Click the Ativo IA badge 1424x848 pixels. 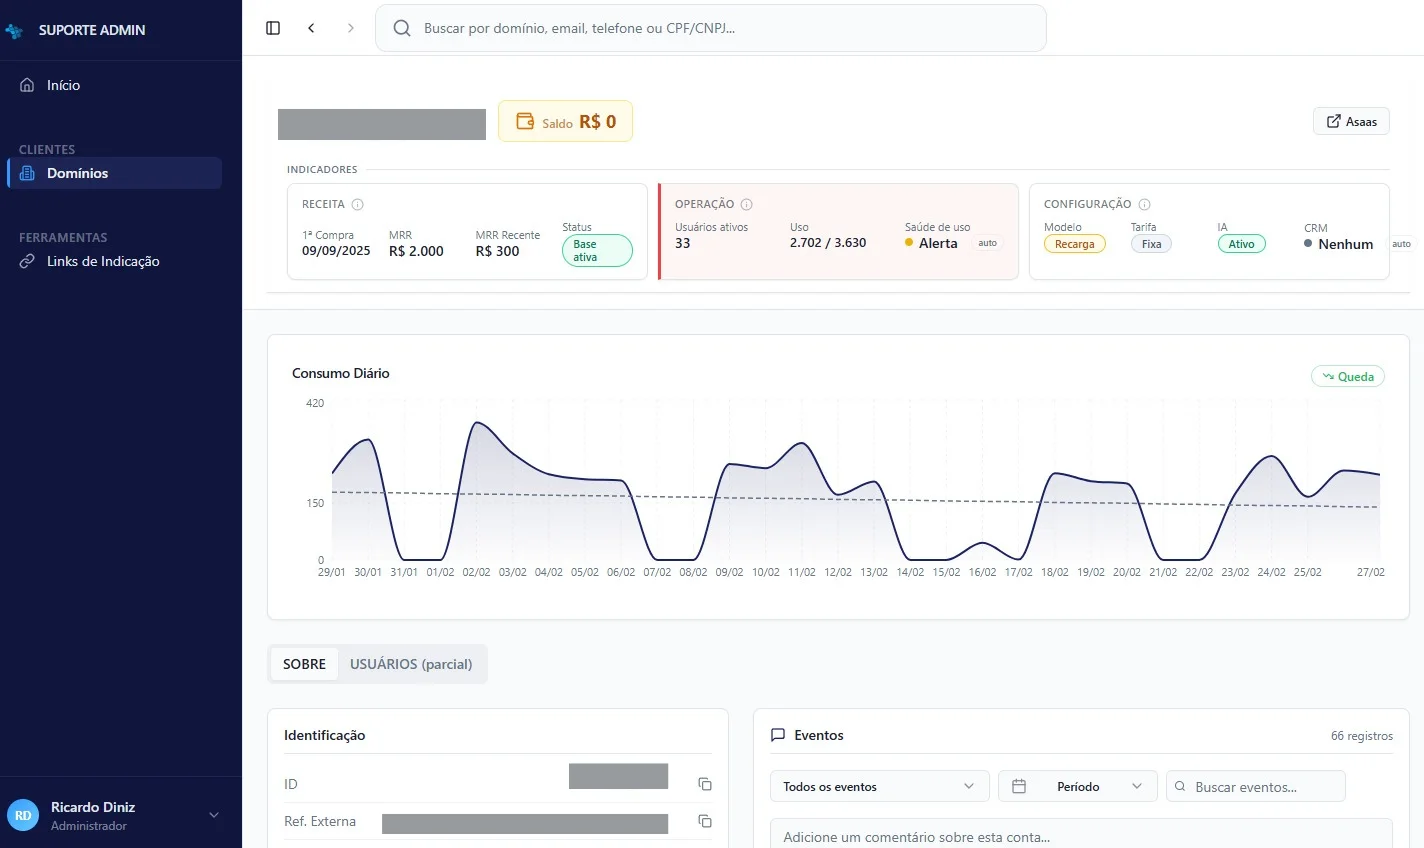[1241, 244]
